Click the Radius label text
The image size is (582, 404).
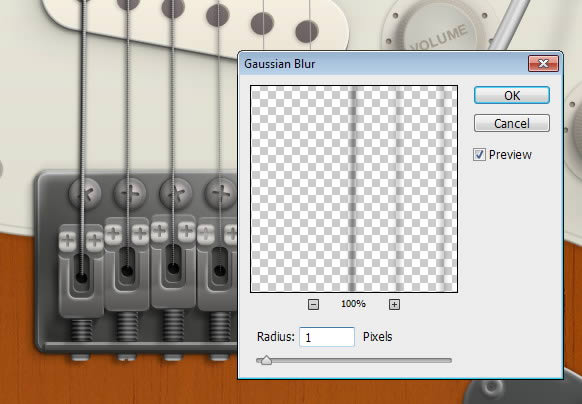coord(276,337)
